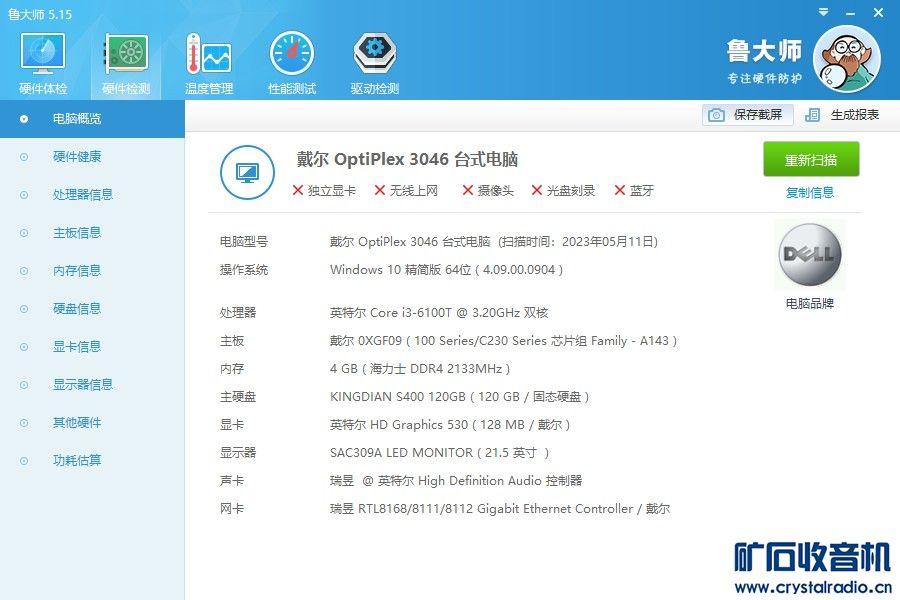Screen dimensions: 900x600
Task: Close the 鲁大师 window
Action: point(878,12)
